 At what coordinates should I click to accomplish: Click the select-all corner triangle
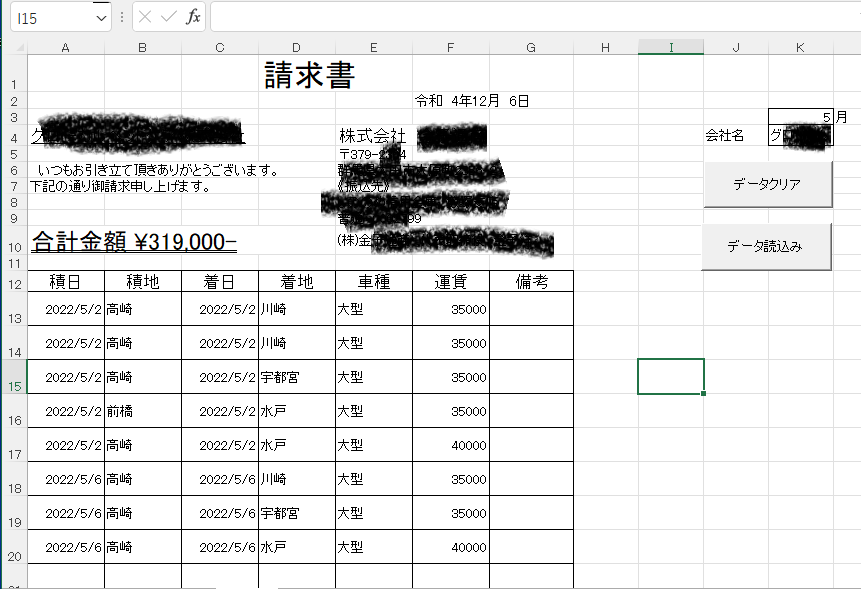point(19,48)
